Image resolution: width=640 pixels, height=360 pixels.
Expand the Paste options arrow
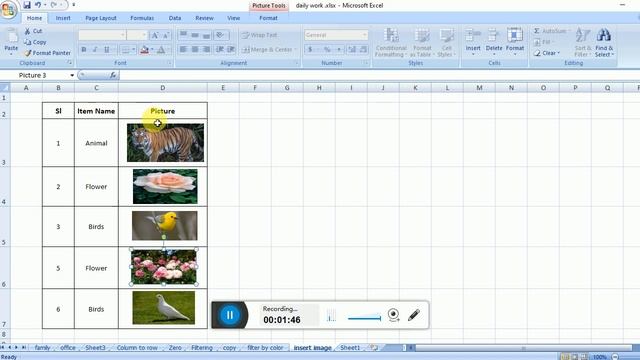[x=11, y=53]
